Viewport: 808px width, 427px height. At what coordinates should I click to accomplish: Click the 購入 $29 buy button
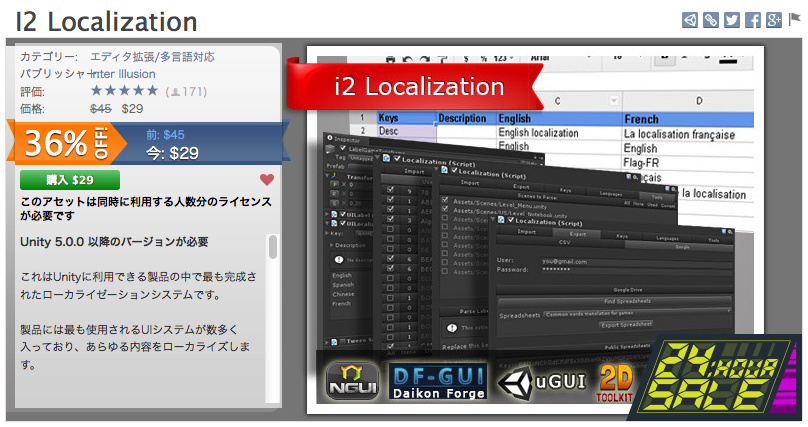[x=70, y=180]
